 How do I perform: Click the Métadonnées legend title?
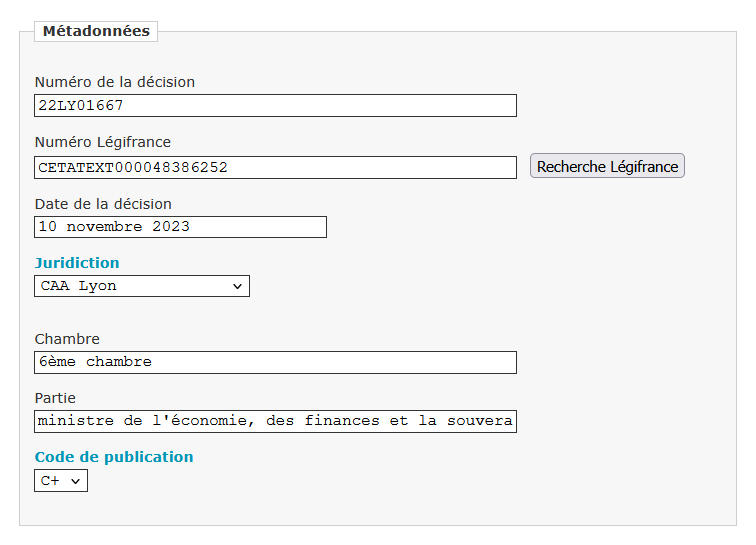click(96, 31)
